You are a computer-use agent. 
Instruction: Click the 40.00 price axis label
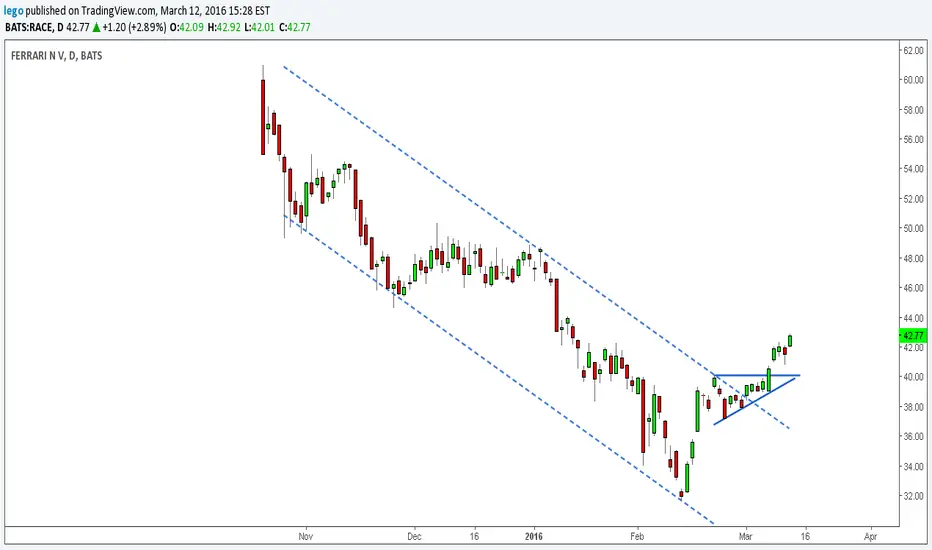click(913, 377)
